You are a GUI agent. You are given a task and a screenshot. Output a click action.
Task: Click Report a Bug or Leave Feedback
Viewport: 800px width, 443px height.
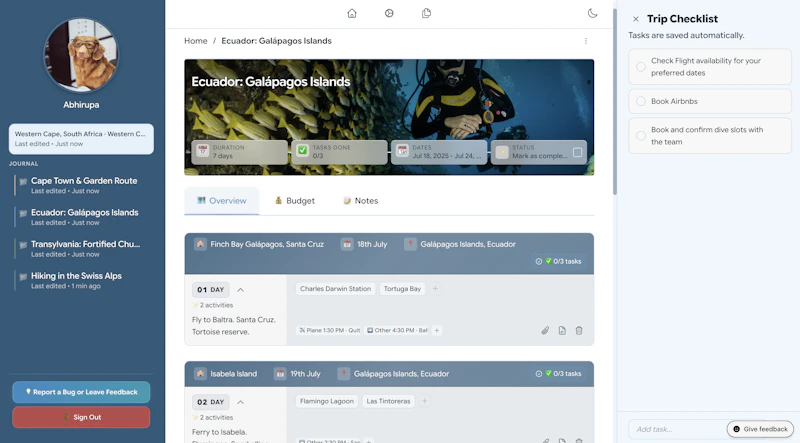point(81,392)
